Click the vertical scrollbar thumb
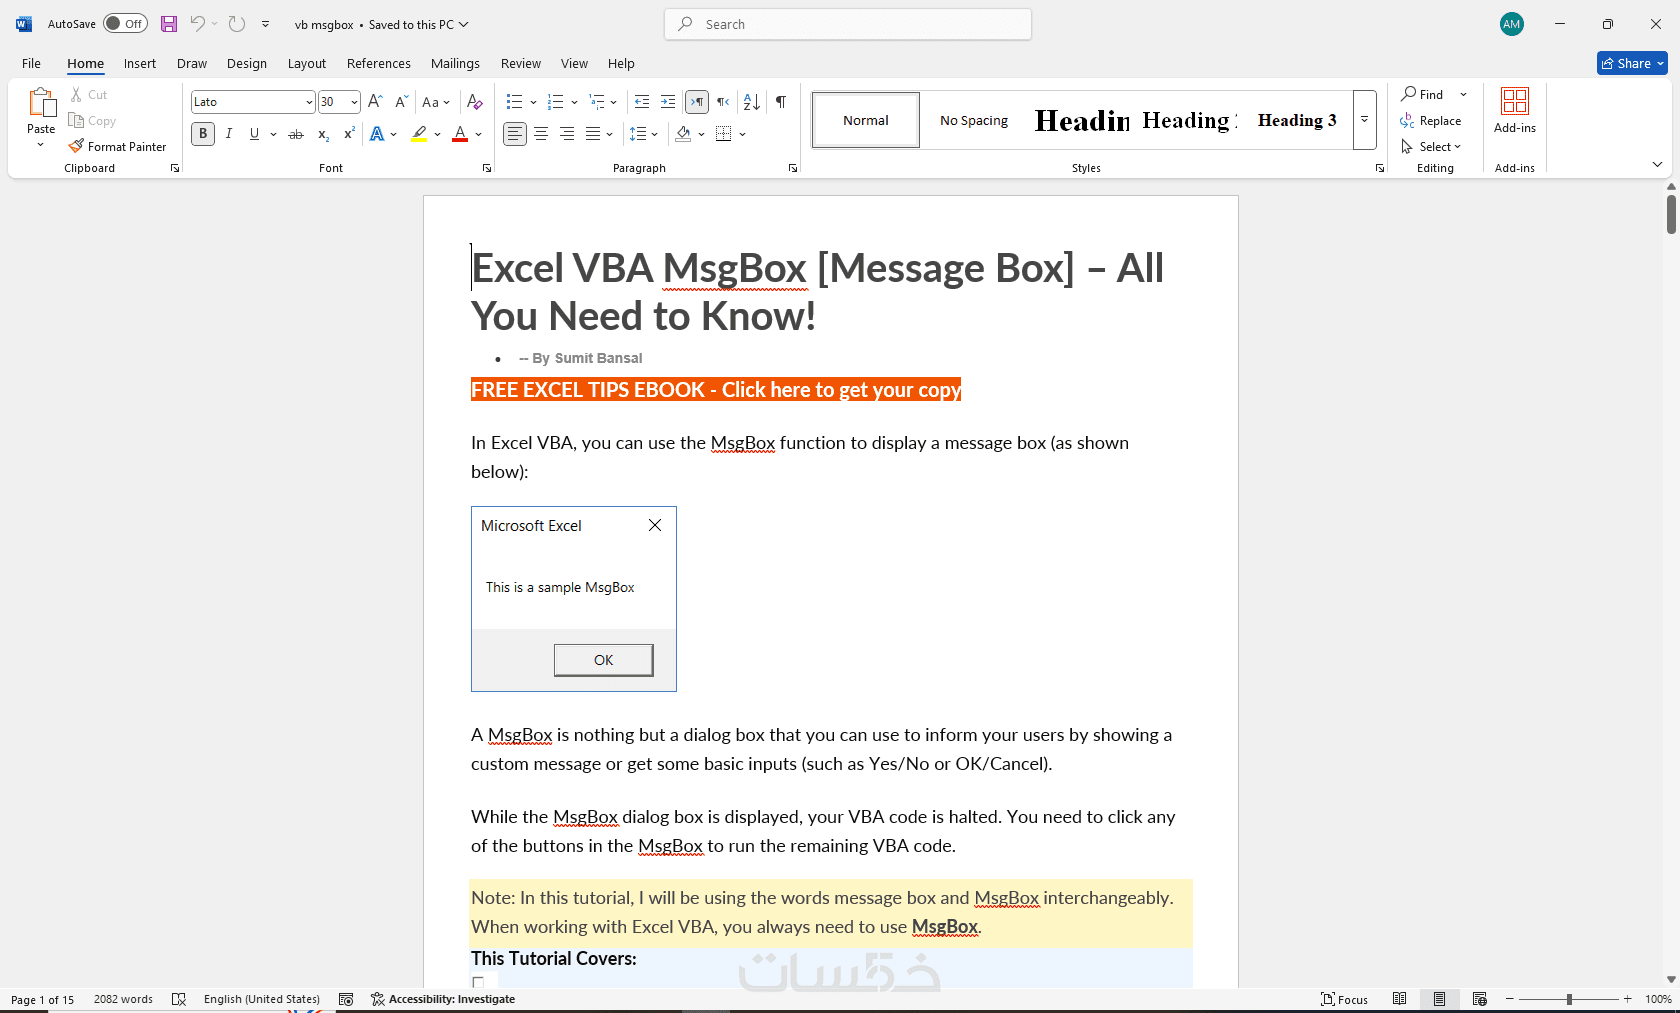 (1671, 214)
